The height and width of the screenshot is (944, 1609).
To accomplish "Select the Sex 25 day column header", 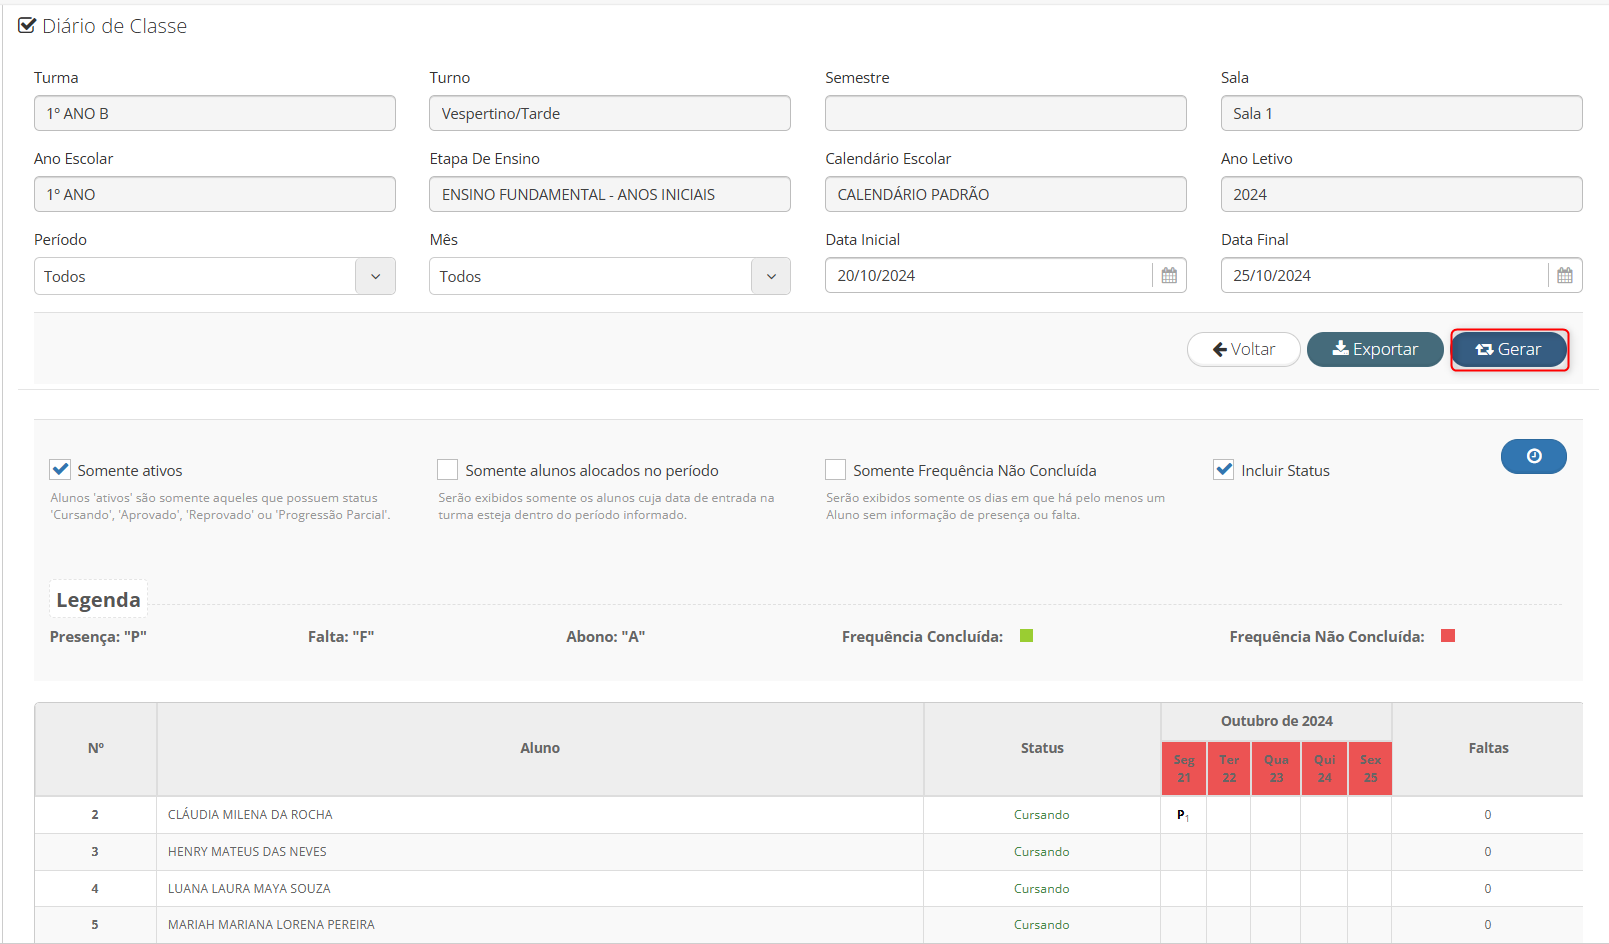I will point(1370,769).
